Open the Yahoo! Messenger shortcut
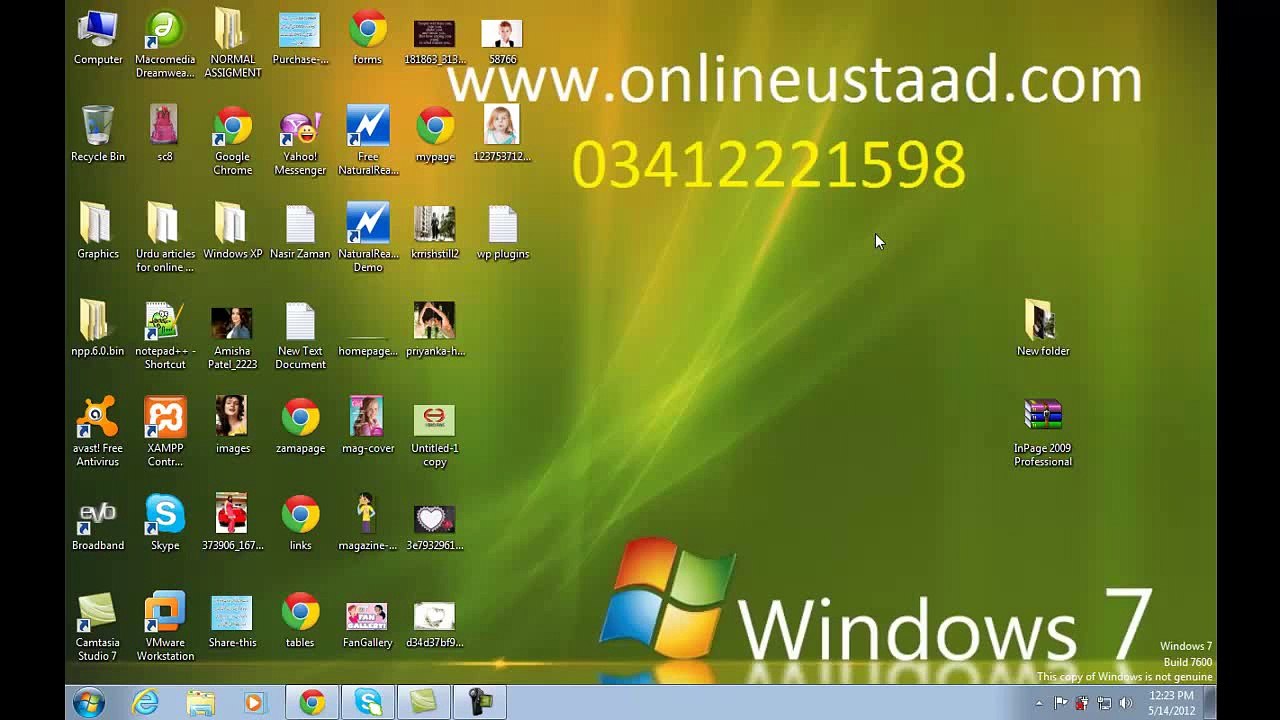This screenshot has height=720, width=1280. click(300, 141)
